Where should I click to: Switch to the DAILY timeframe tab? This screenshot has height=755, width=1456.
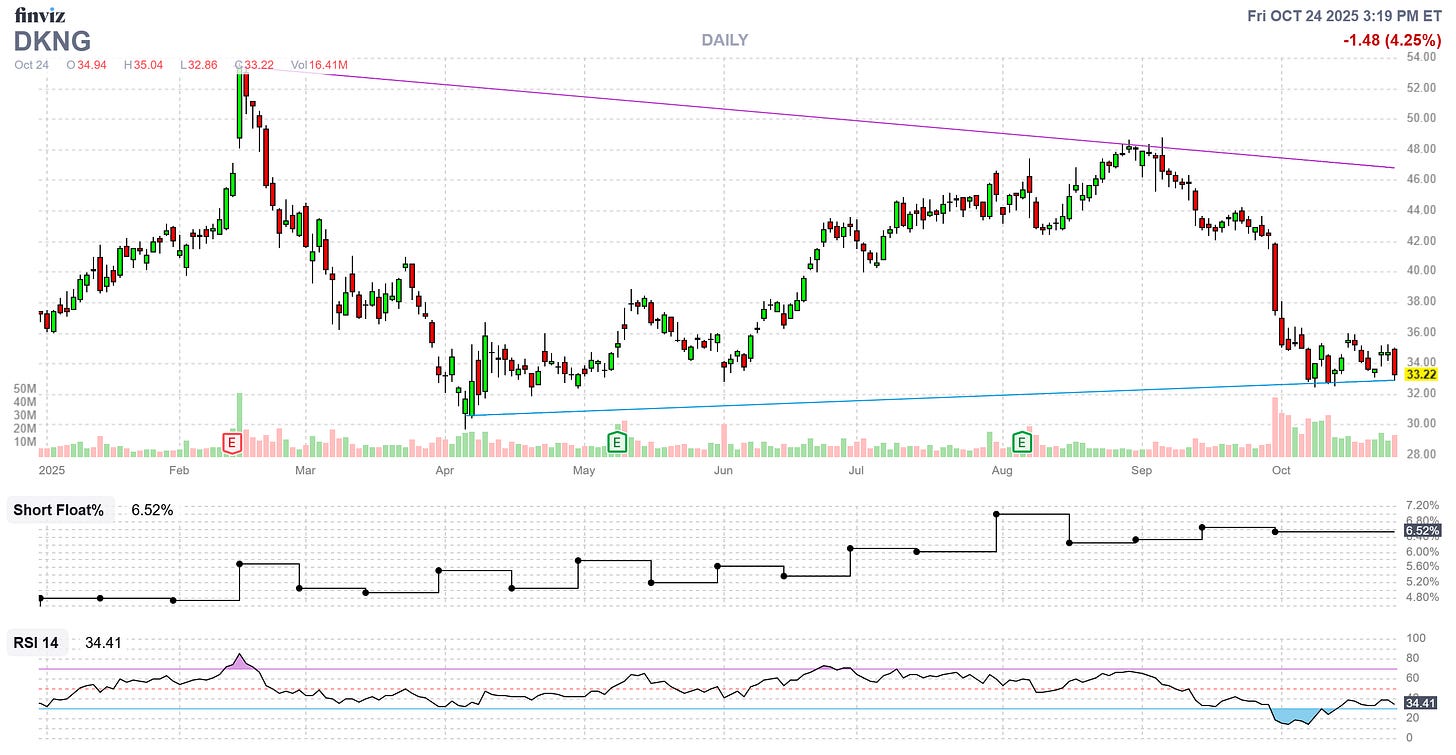click(724, 40)
